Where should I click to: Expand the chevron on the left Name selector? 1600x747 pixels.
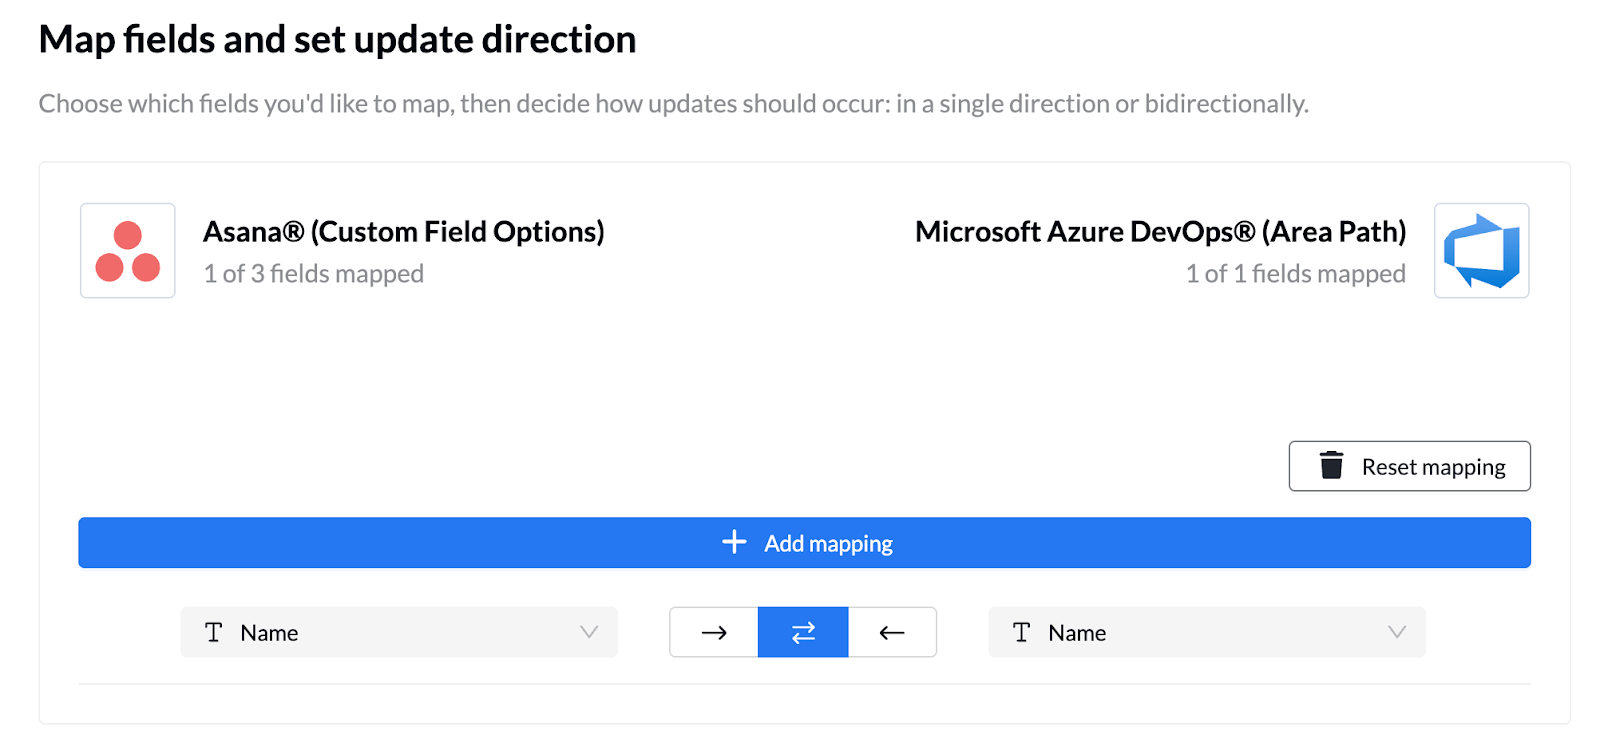(x=589, y=632)
